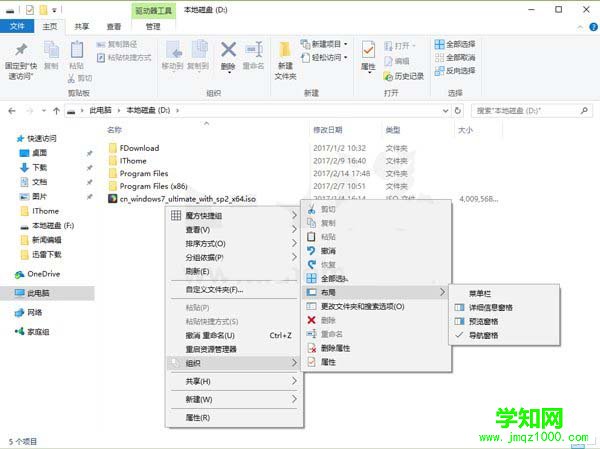Click the Back navigation arrow
600x449 pixels.
(x=12, y=111)
